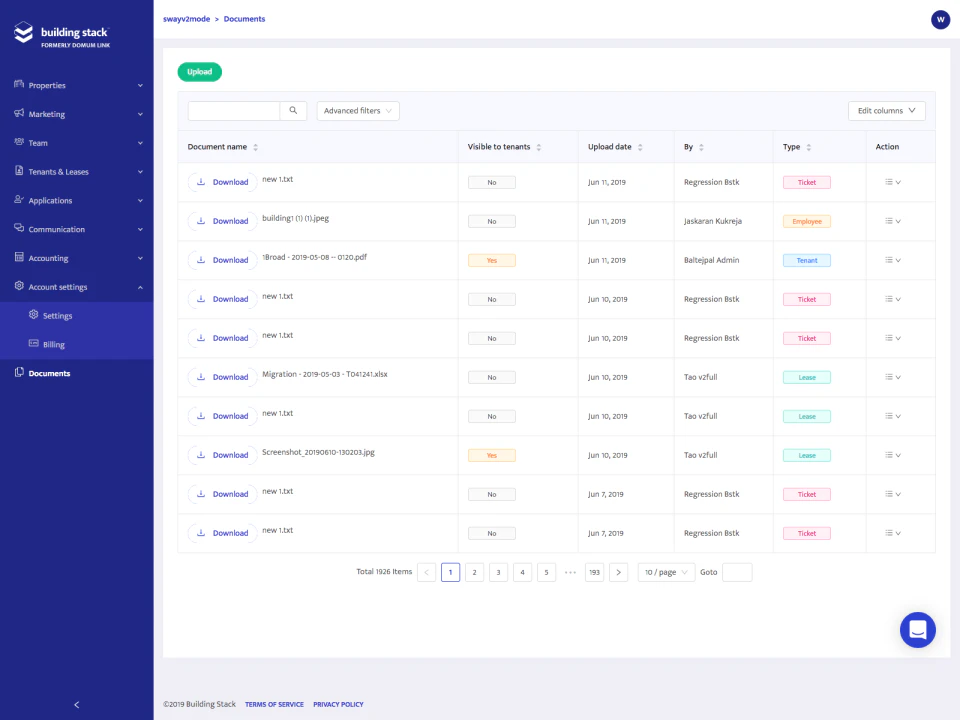Image resolution: width=960 pixels, height=720 pixels.
Task: Open the chat support bubble icon
Action: [x=917, y=630]
